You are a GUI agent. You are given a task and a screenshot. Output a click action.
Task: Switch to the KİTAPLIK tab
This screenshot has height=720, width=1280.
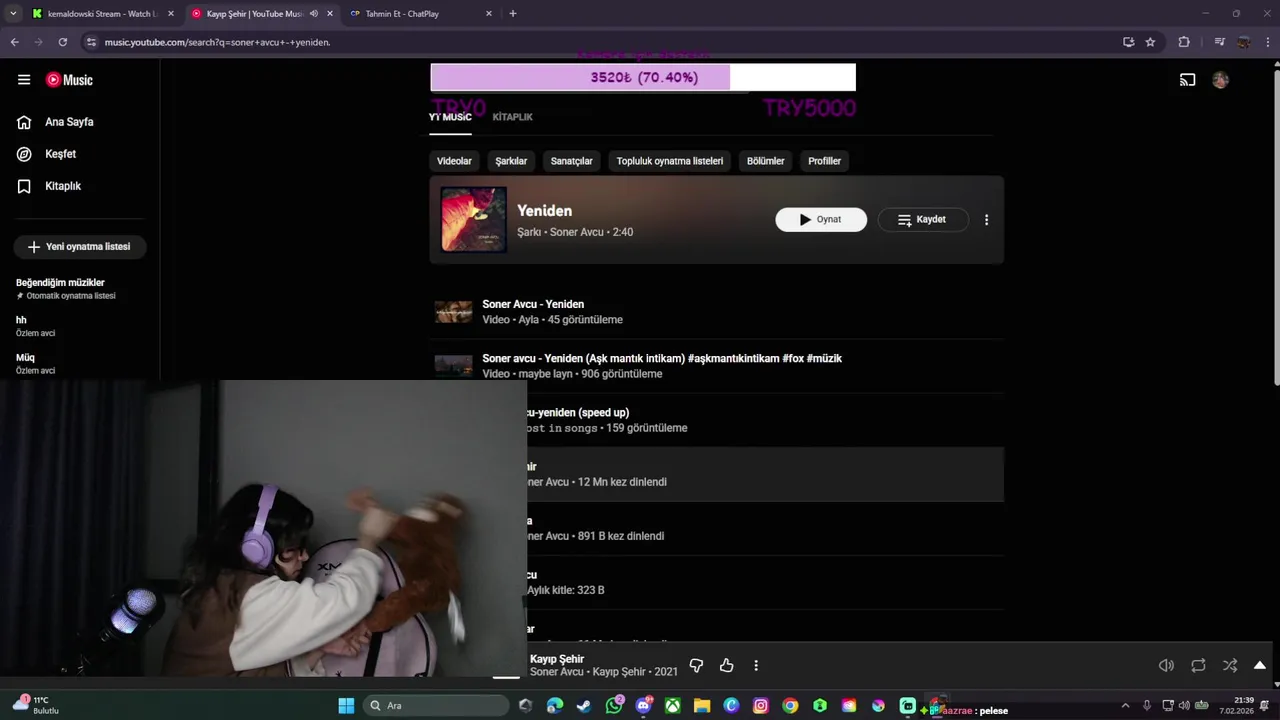tap(512, 117)
